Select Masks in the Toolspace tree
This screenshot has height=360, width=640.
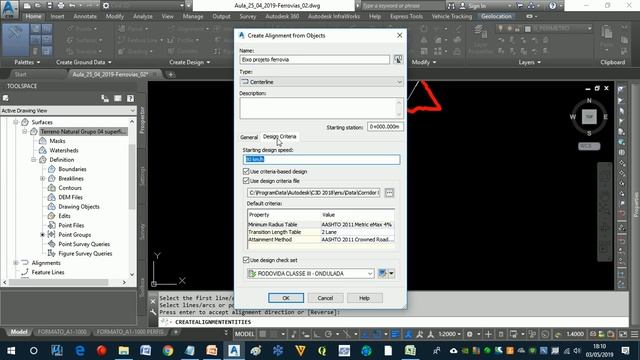pos(57,141)
